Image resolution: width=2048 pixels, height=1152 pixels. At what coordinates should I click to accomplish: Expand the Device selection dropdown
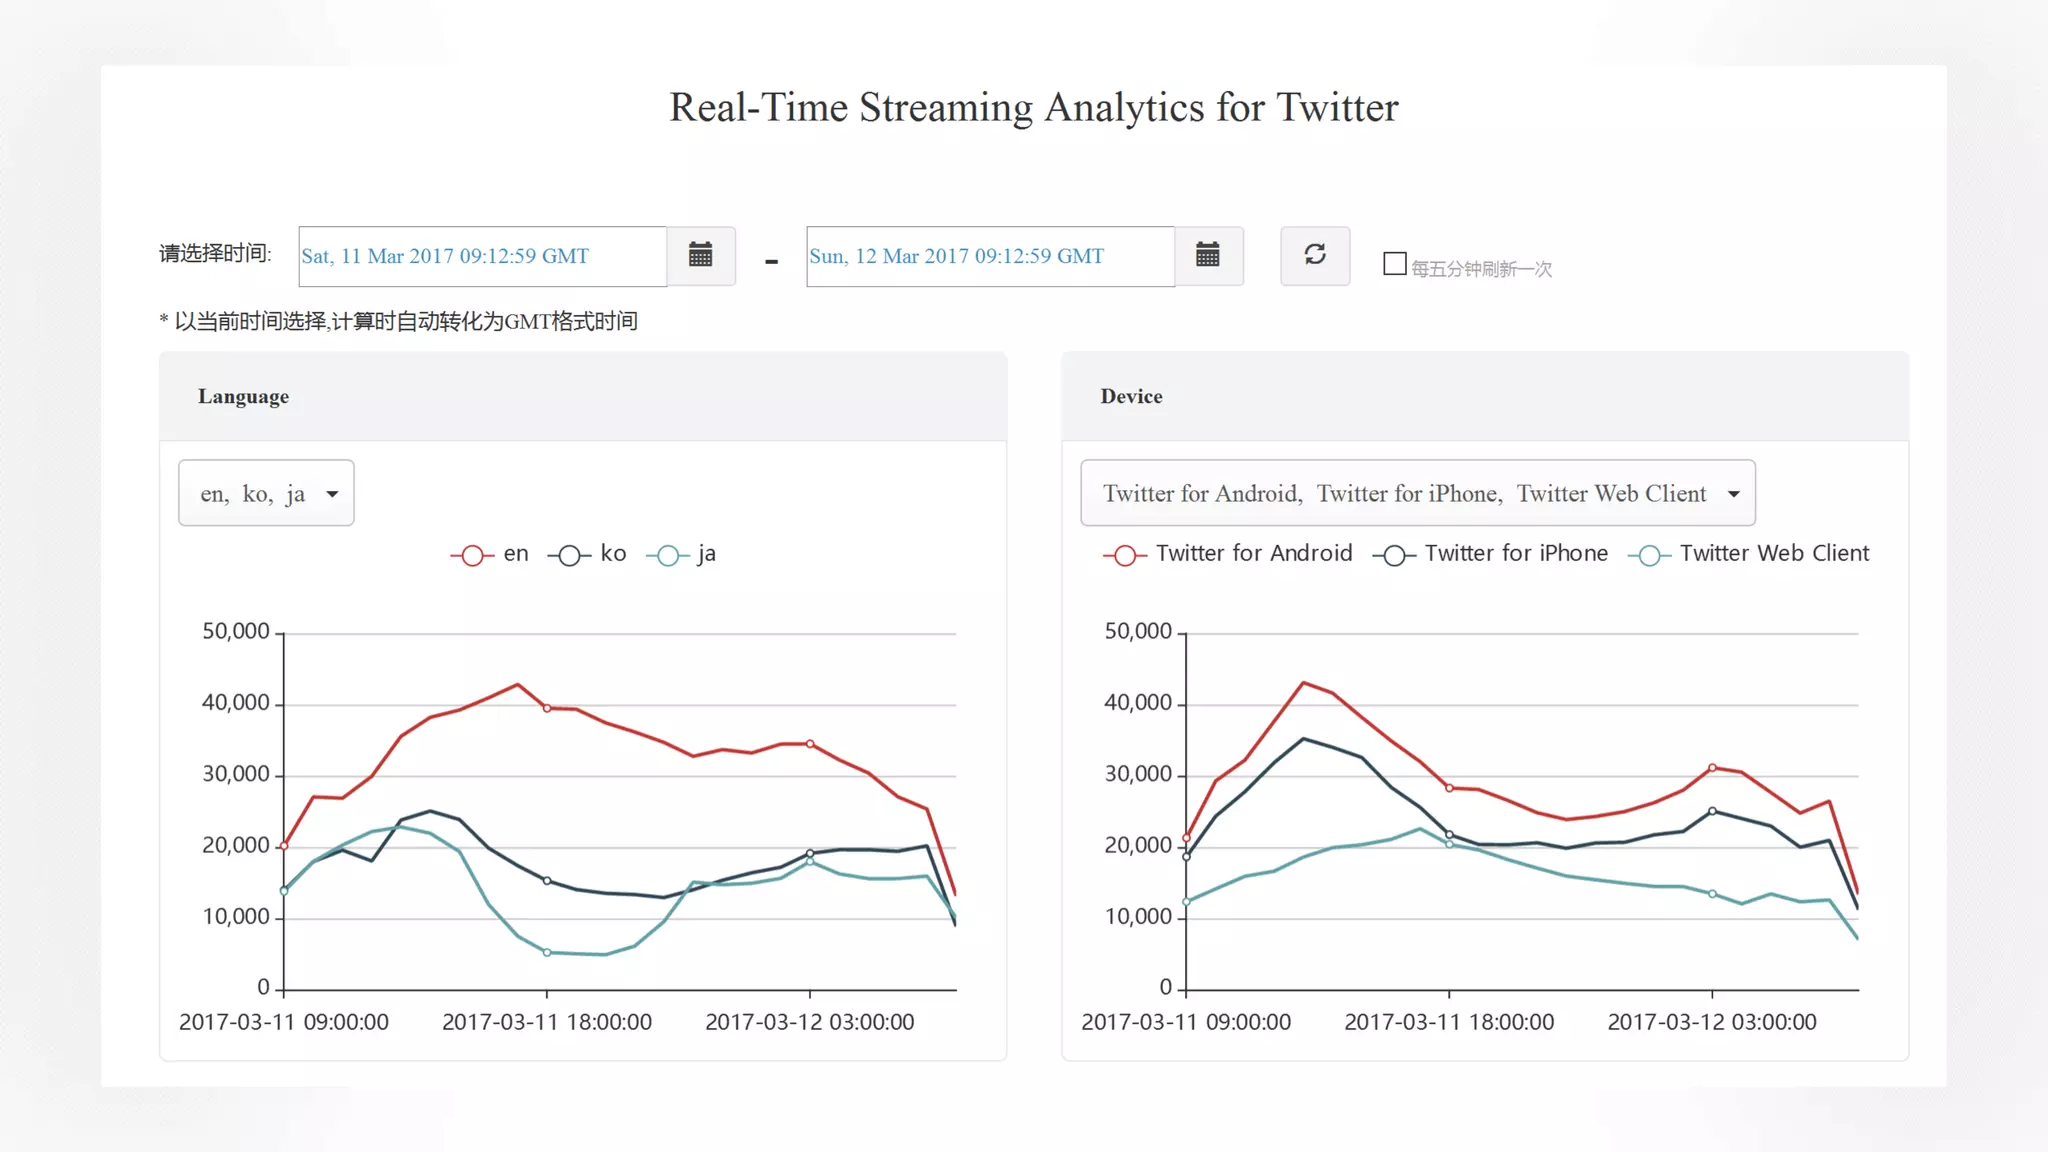click(1417, 493)
